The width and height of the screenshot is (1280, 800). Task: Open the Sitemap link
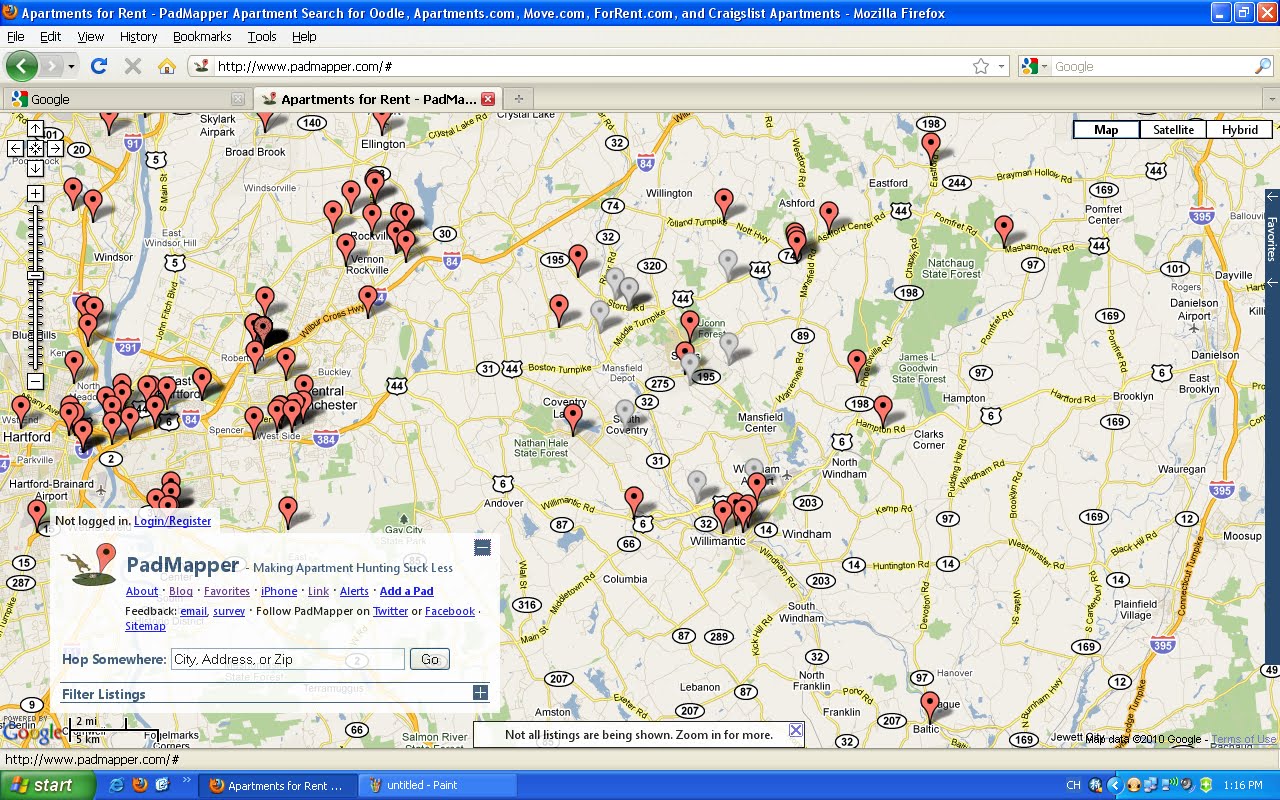145,626
